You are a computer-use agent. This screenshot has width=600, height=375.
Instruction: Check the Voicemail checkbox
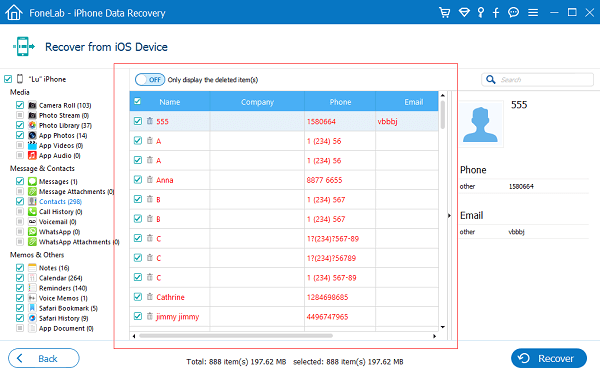pyautogui.click(x=20, y=222)
